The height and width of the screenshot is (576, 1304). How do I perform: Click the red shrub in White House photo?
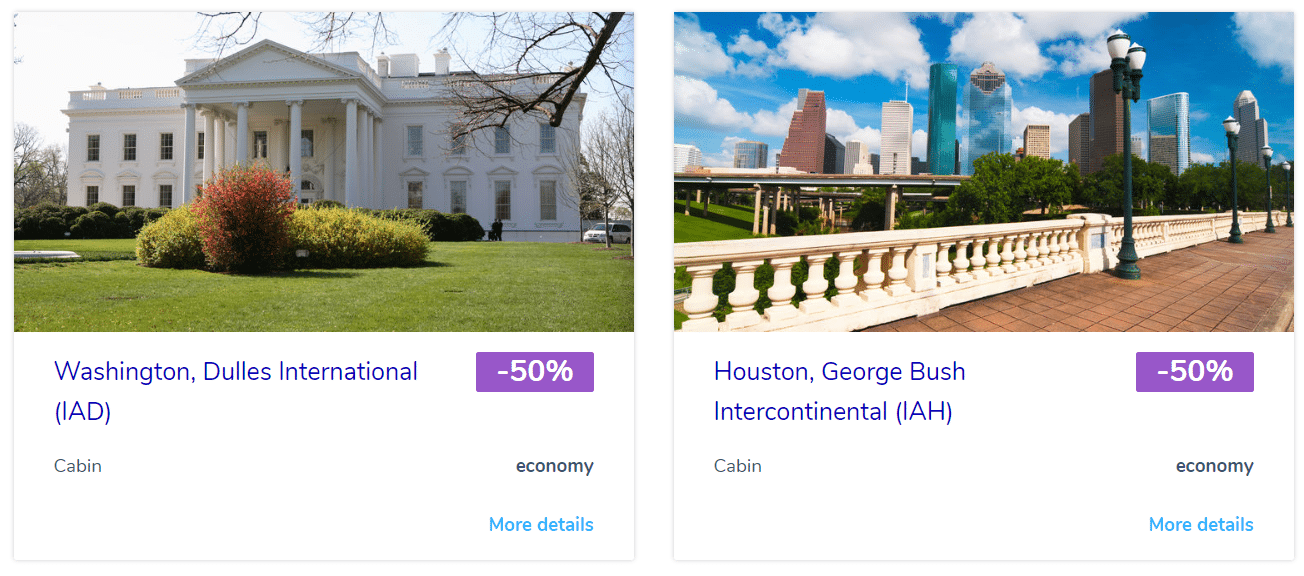tap(244, 218)
